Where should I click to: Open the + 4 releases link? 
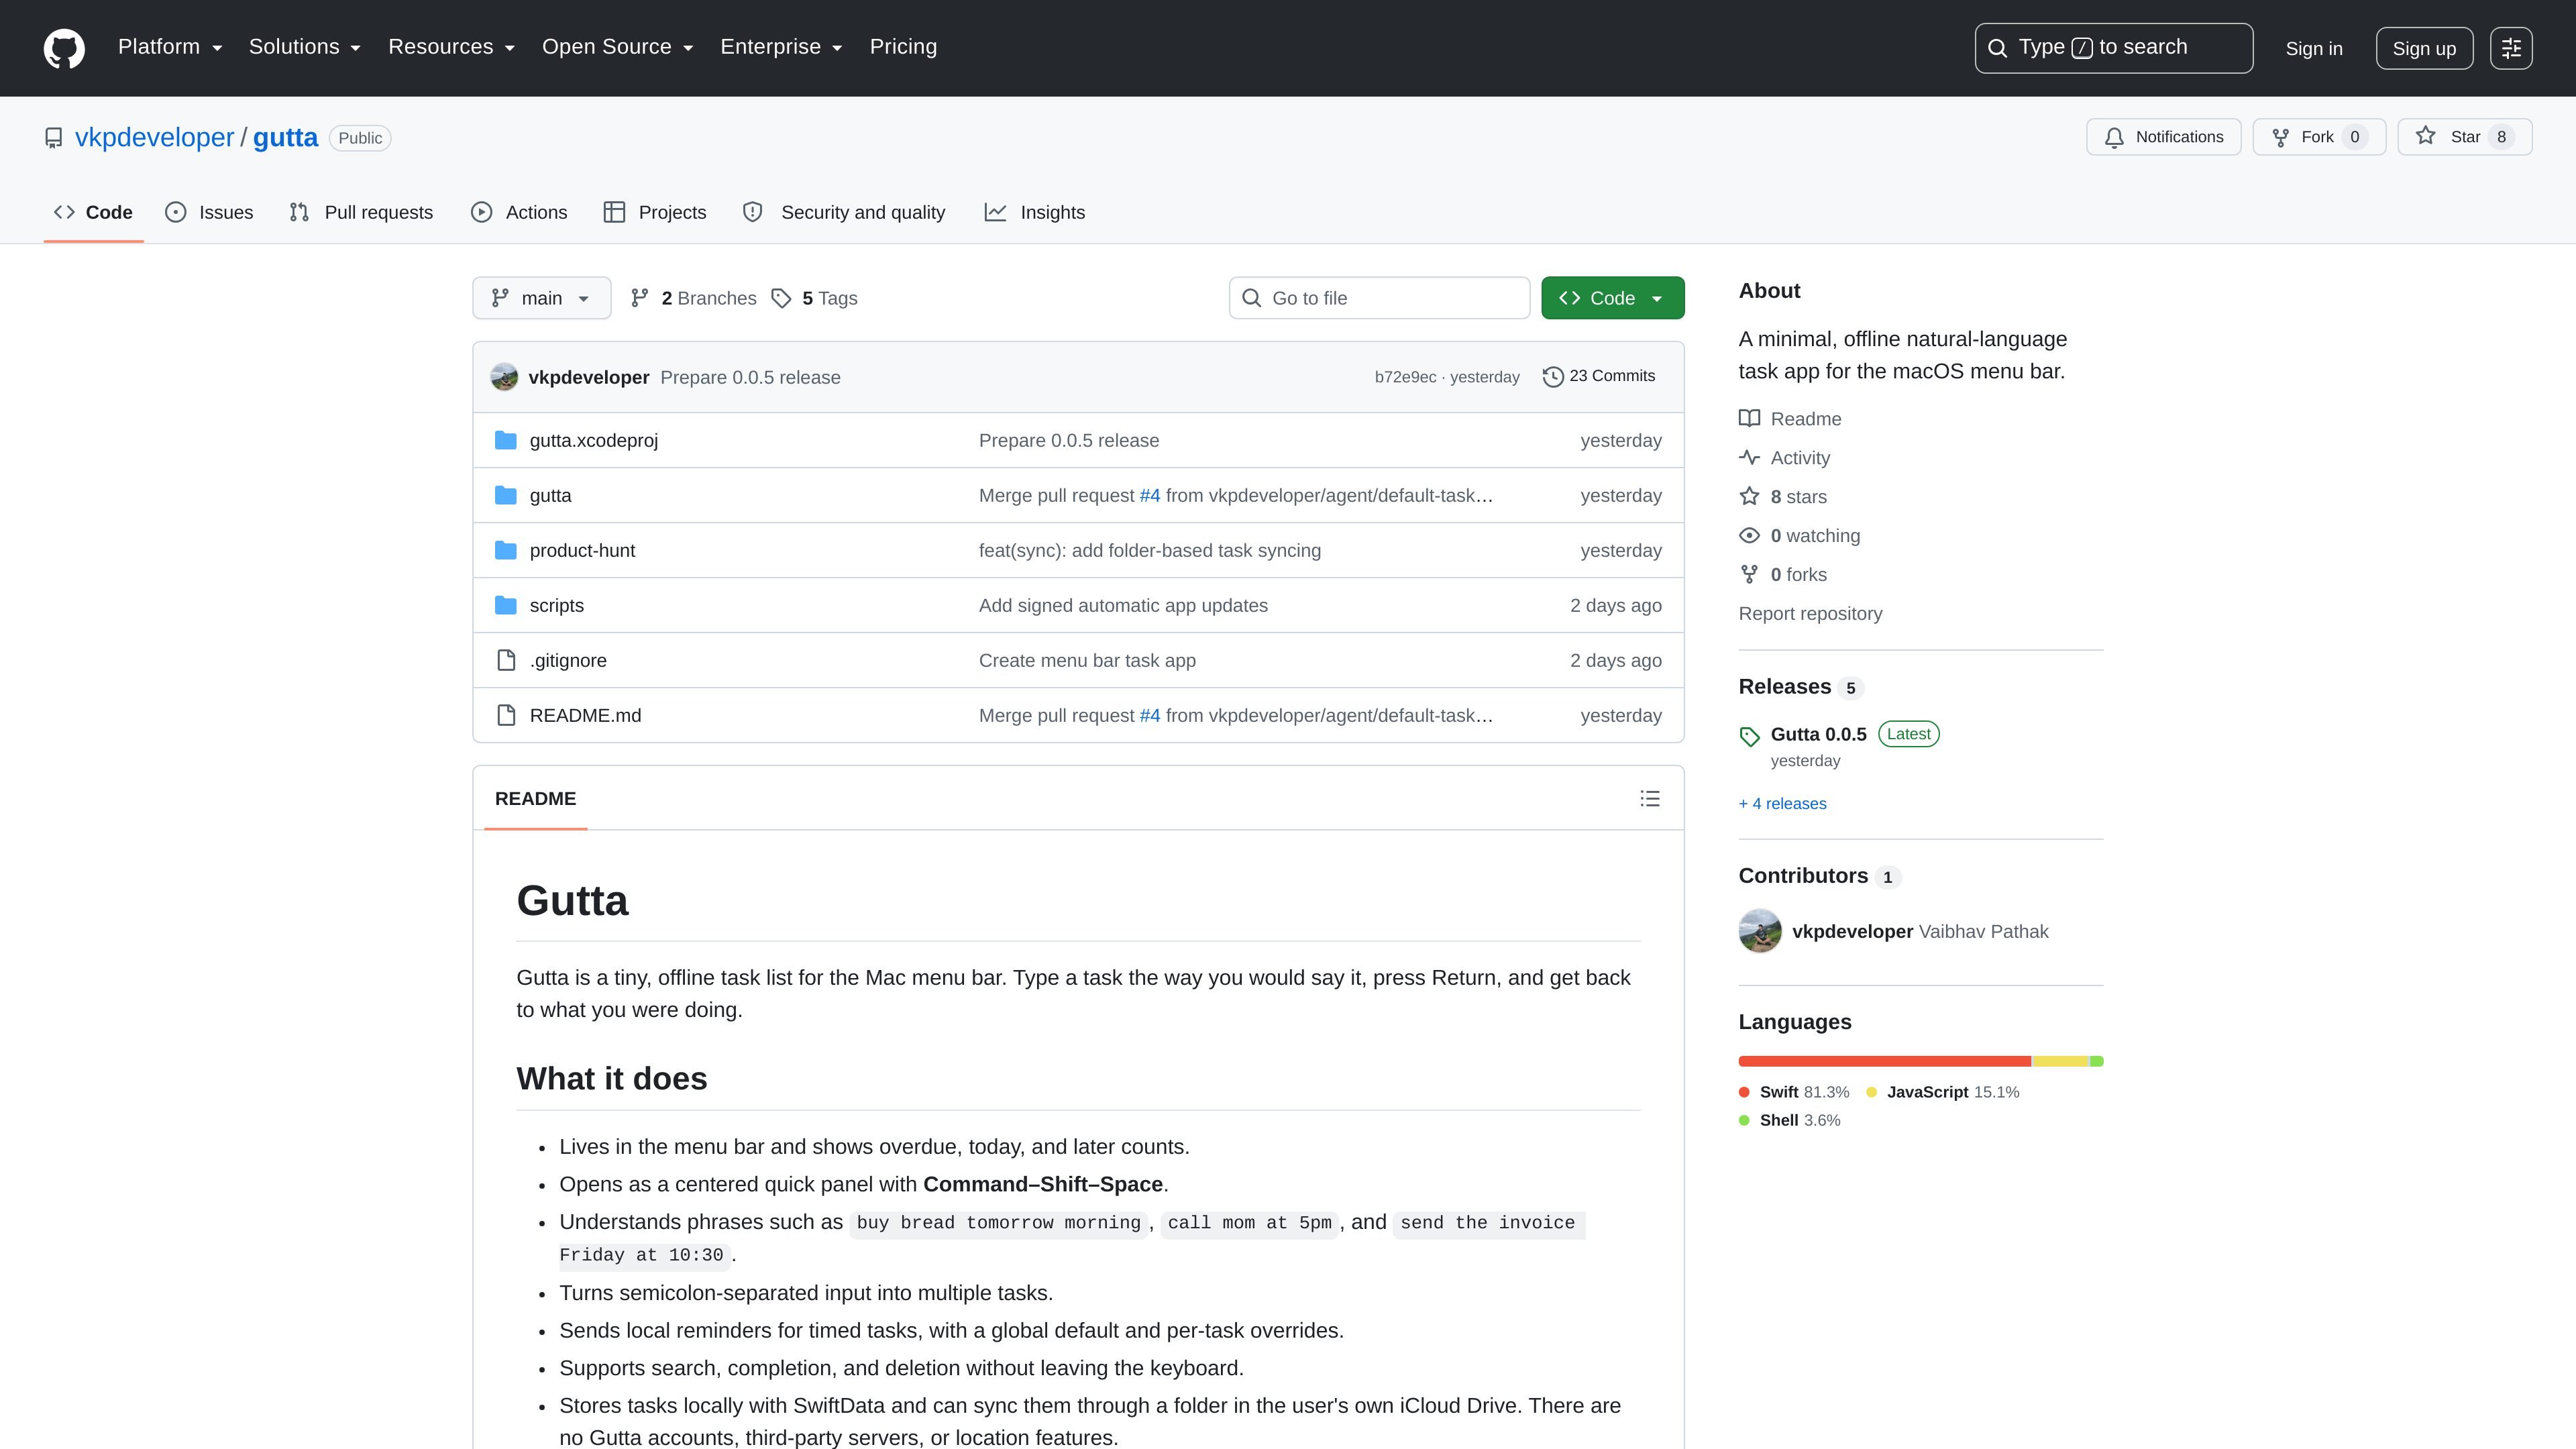pyautogui.click(x=1782, y=803)
